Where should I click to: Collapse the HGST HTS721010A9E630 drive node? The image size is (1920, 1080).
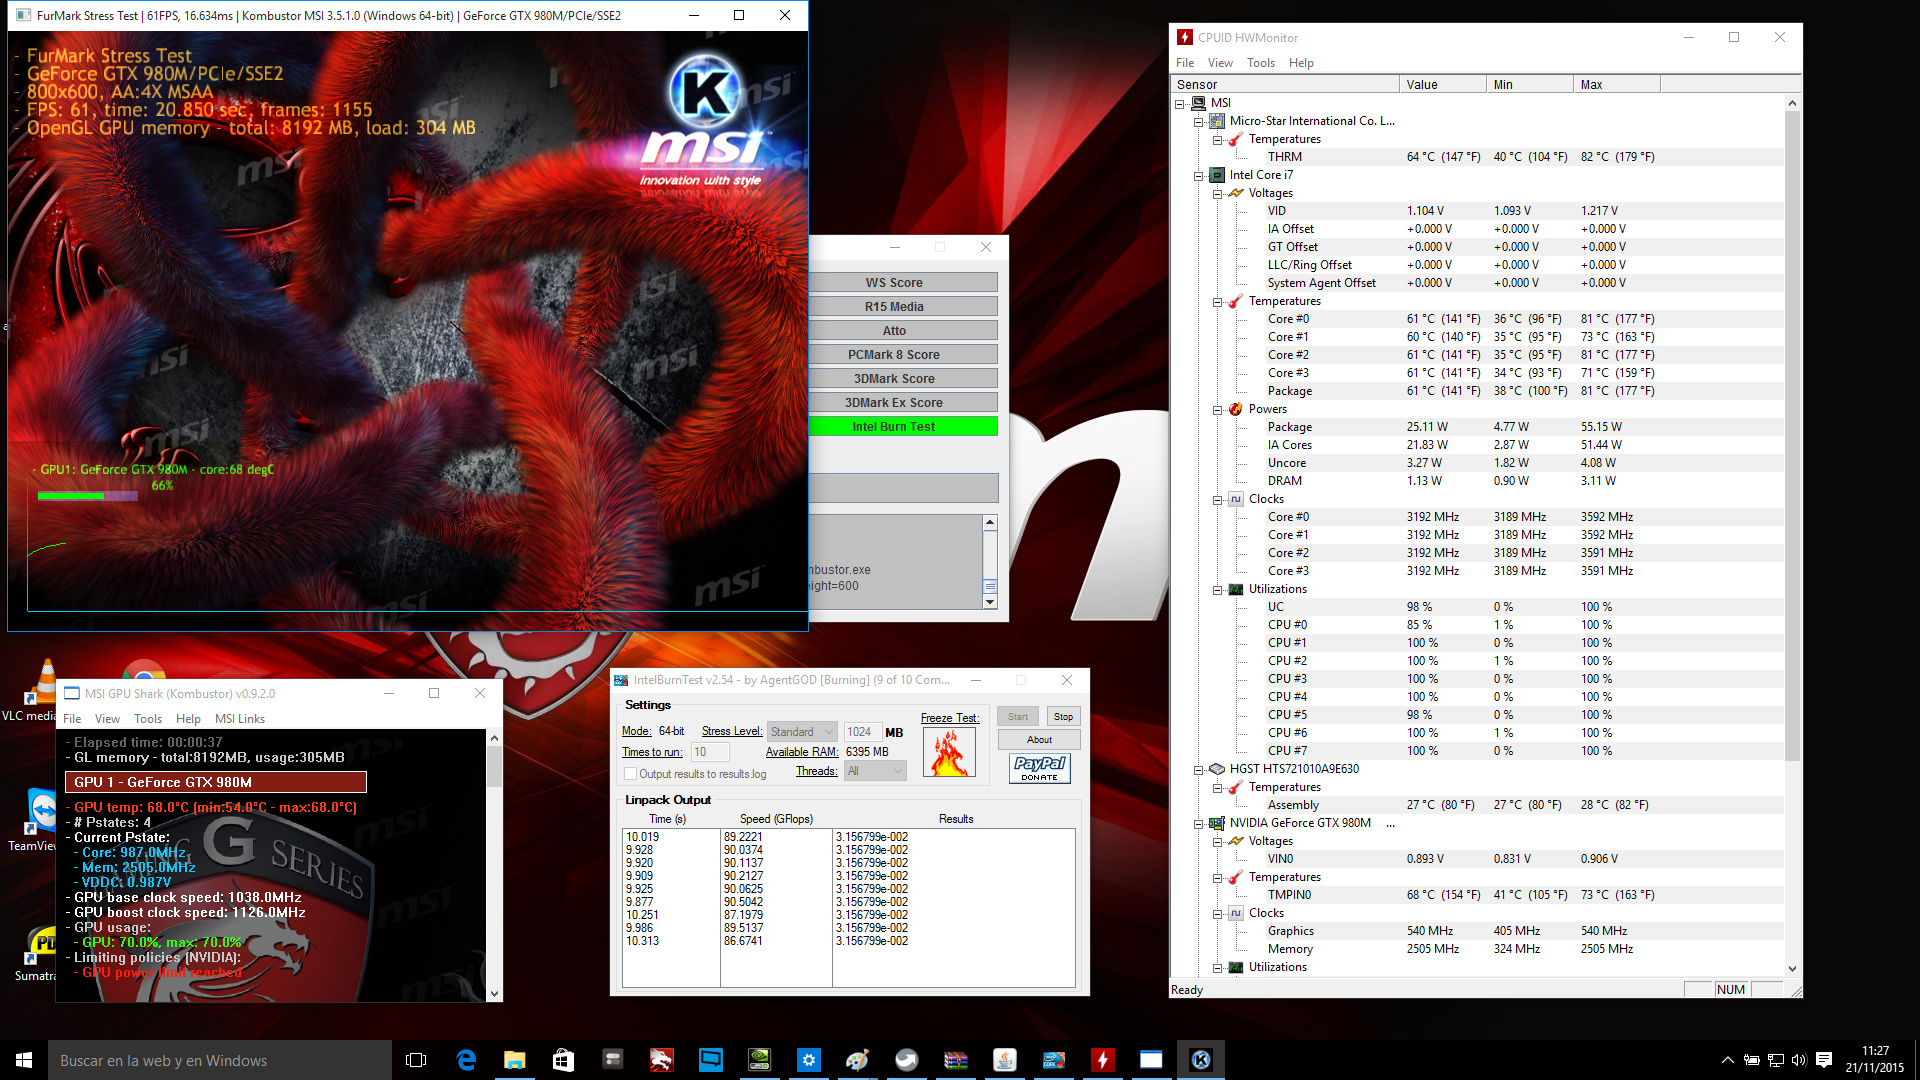point(1198,770)
